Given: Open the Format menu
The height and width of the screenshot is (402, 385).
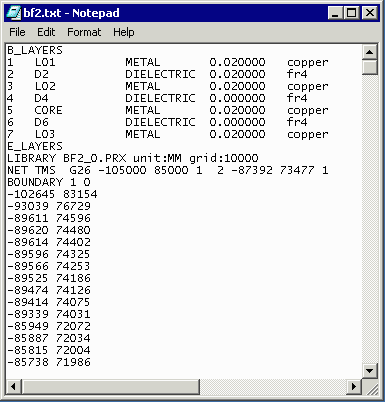Looking at the screenshot, I should click(84, 32).
